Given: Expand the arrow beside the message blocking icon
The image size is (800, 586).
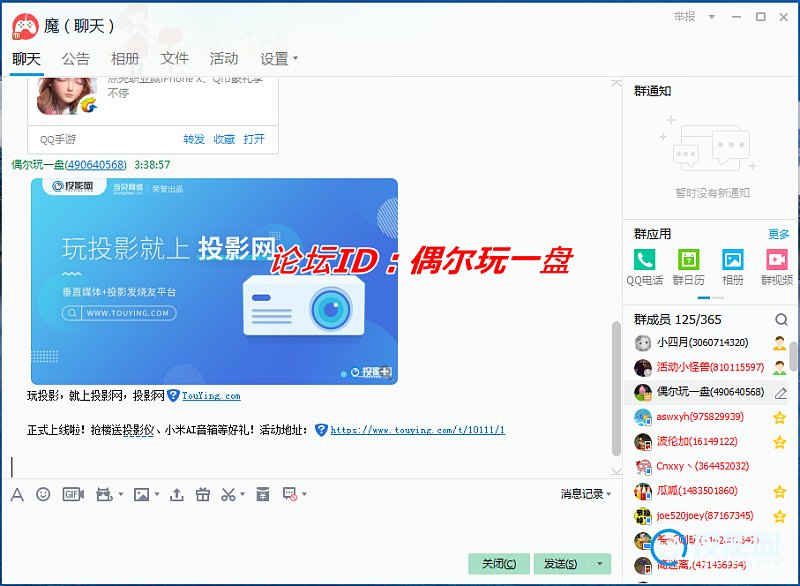Looking at the screenshot, I should tap(304, 494).
